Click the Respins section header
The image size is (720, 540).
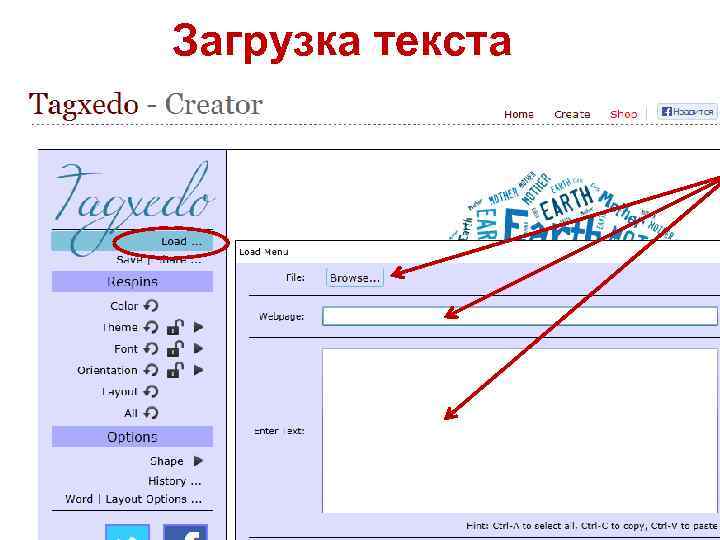click(x=132, y=281)
